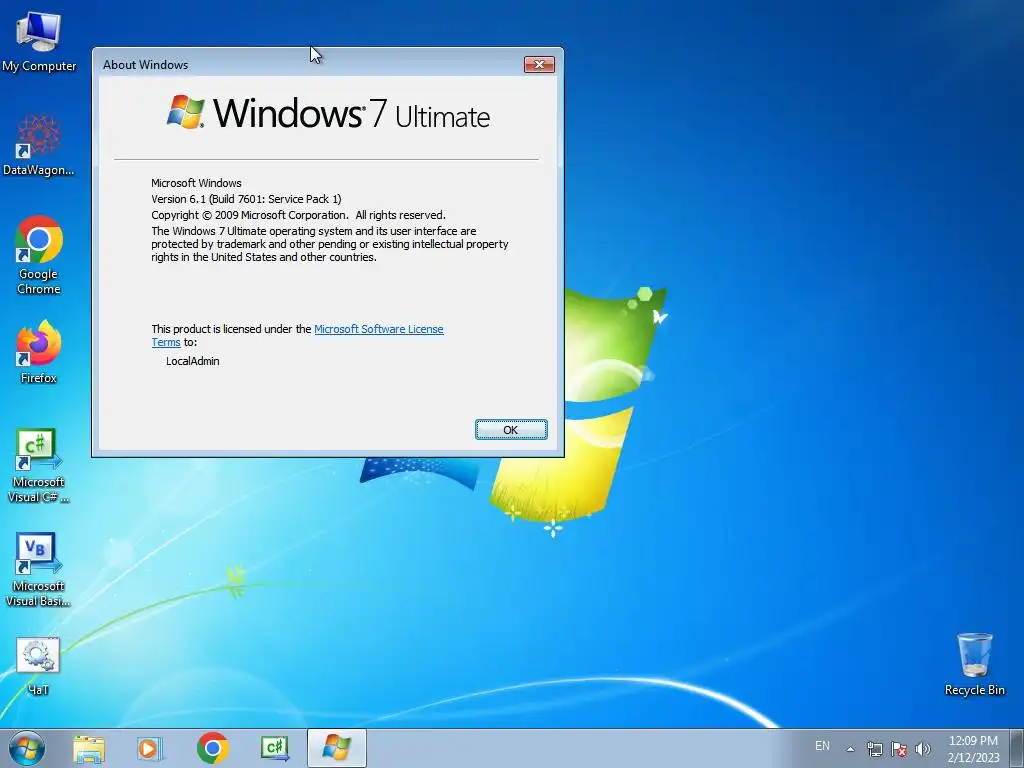Click the Copyright 2009 Microsoft text
The width and height of the screenshot is (1024, 768).
coord(298,215)
